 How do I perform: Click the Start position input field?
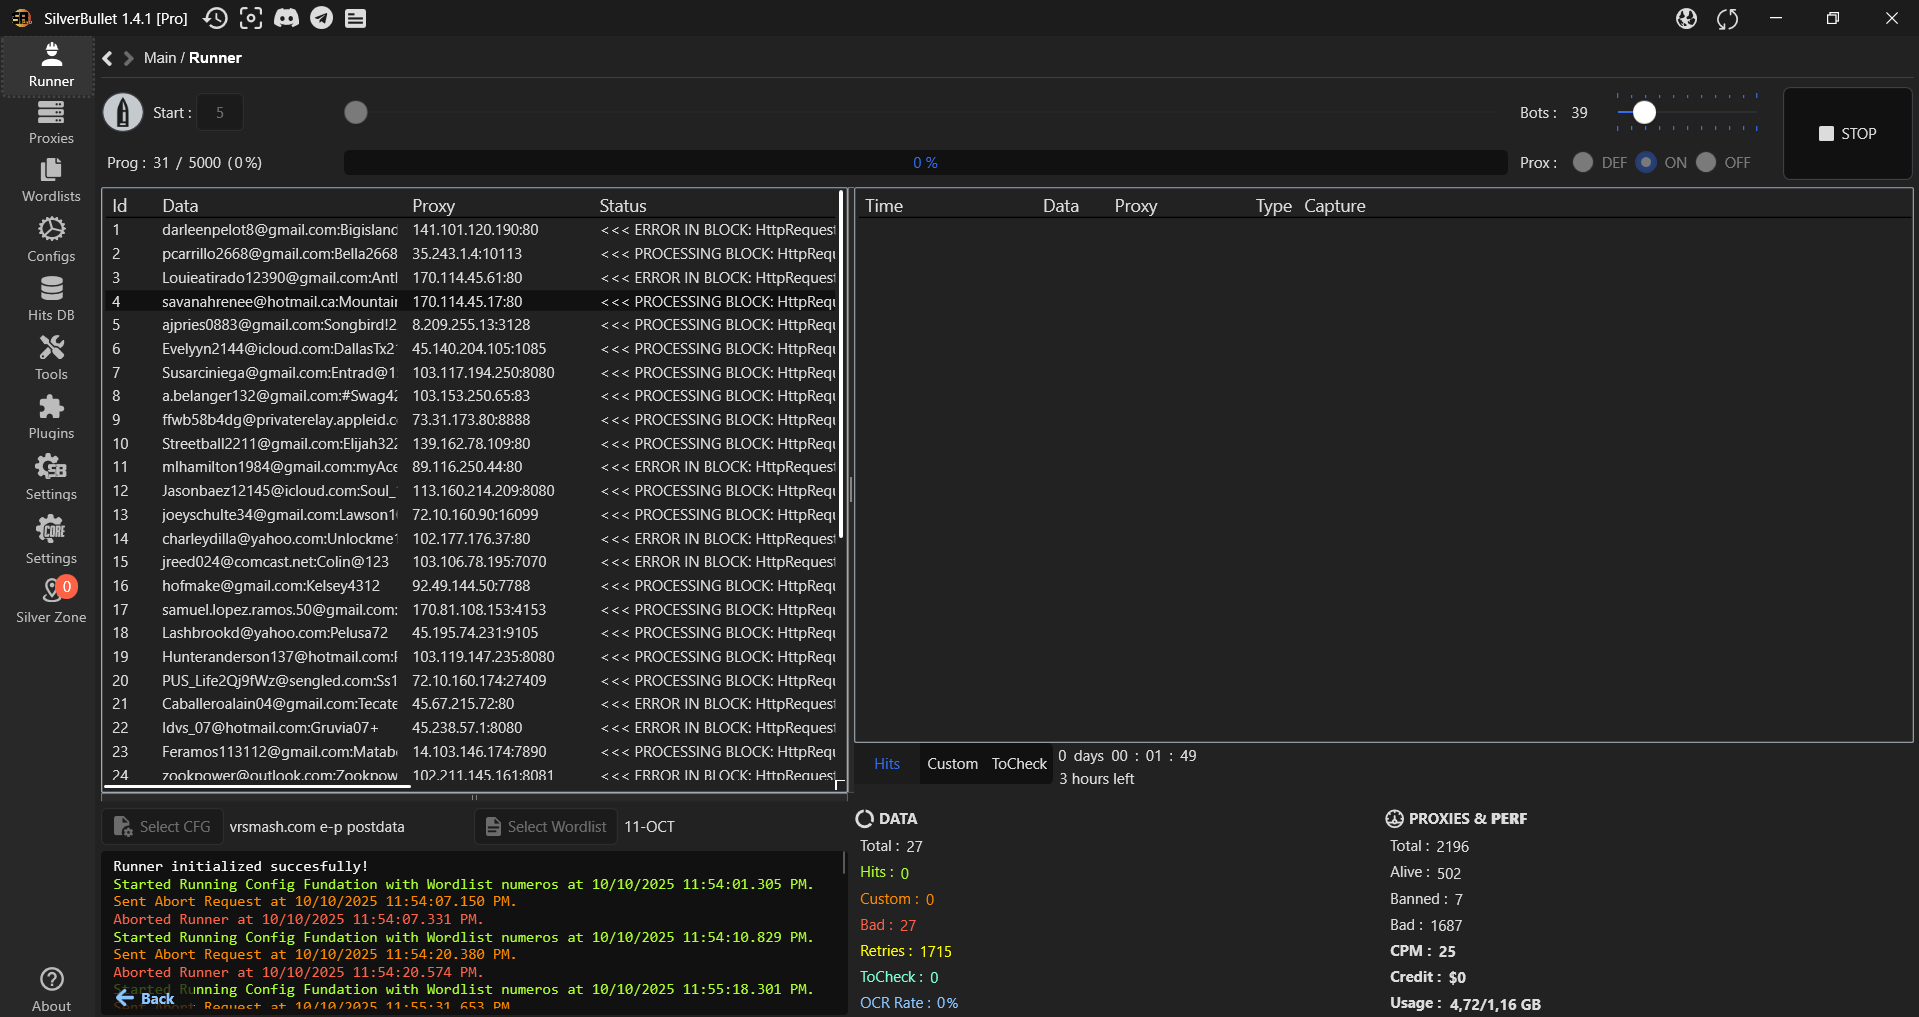click(x=220, y=113)
